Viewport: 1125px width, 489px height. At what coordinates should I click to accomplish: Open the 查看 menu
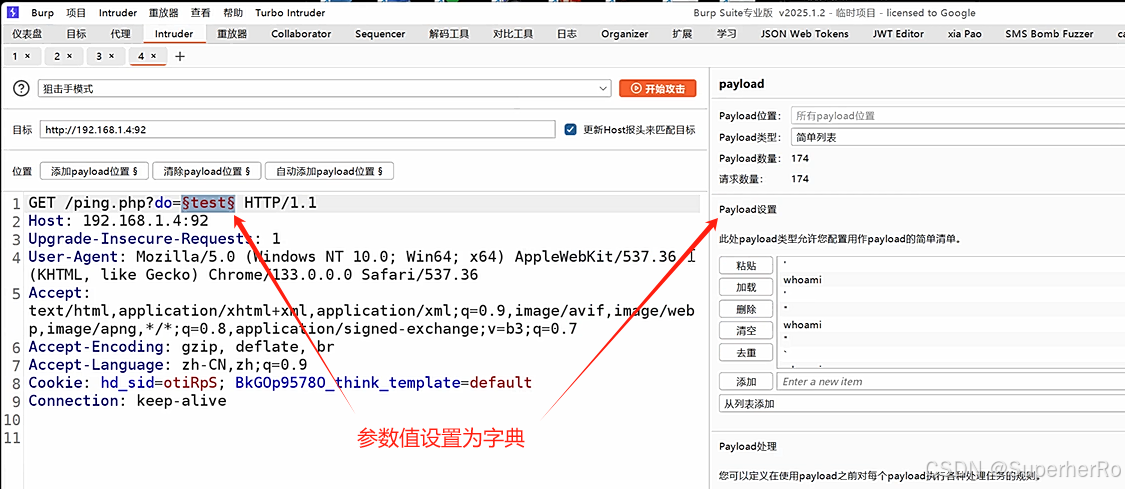click(201, 13)
